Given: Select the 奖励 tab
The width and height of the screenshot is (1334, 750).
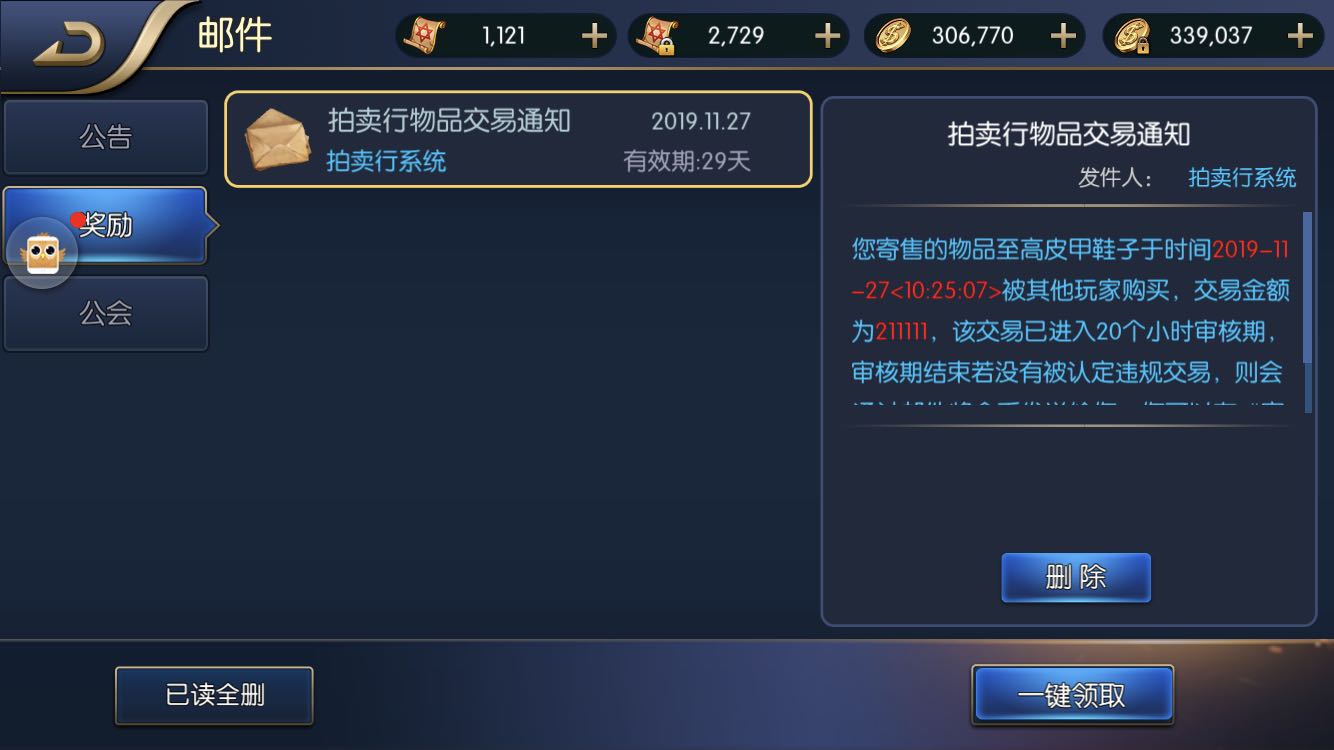Looking at the screenshot, I should click(106, 225).
